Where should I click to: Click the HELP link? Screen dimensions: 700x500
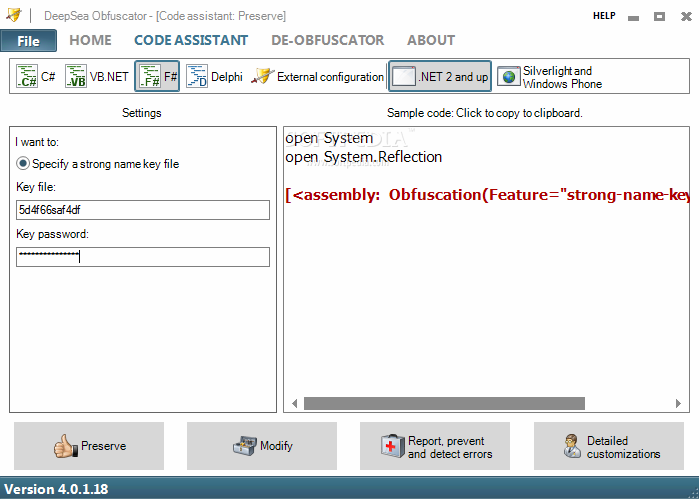click(x=604, y=16)
